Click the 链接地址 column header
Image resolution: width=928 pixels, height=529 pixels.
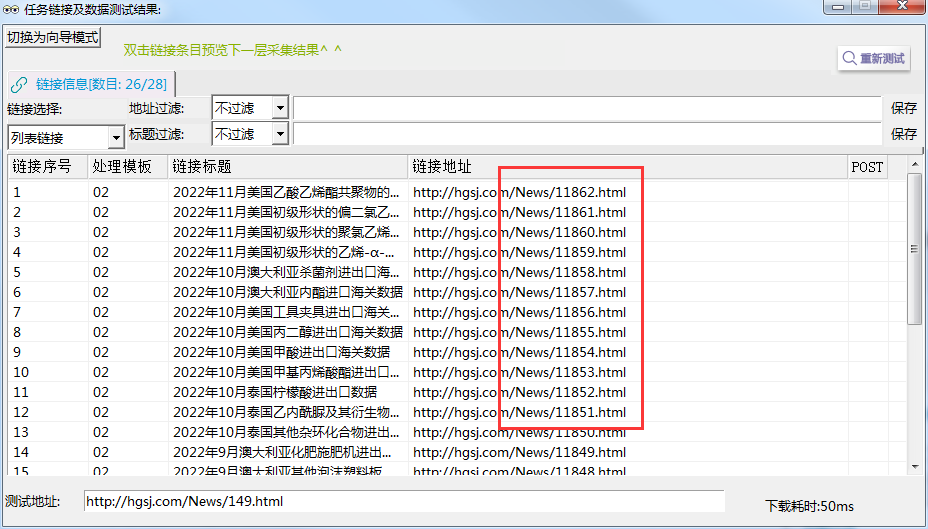point(628,167)
